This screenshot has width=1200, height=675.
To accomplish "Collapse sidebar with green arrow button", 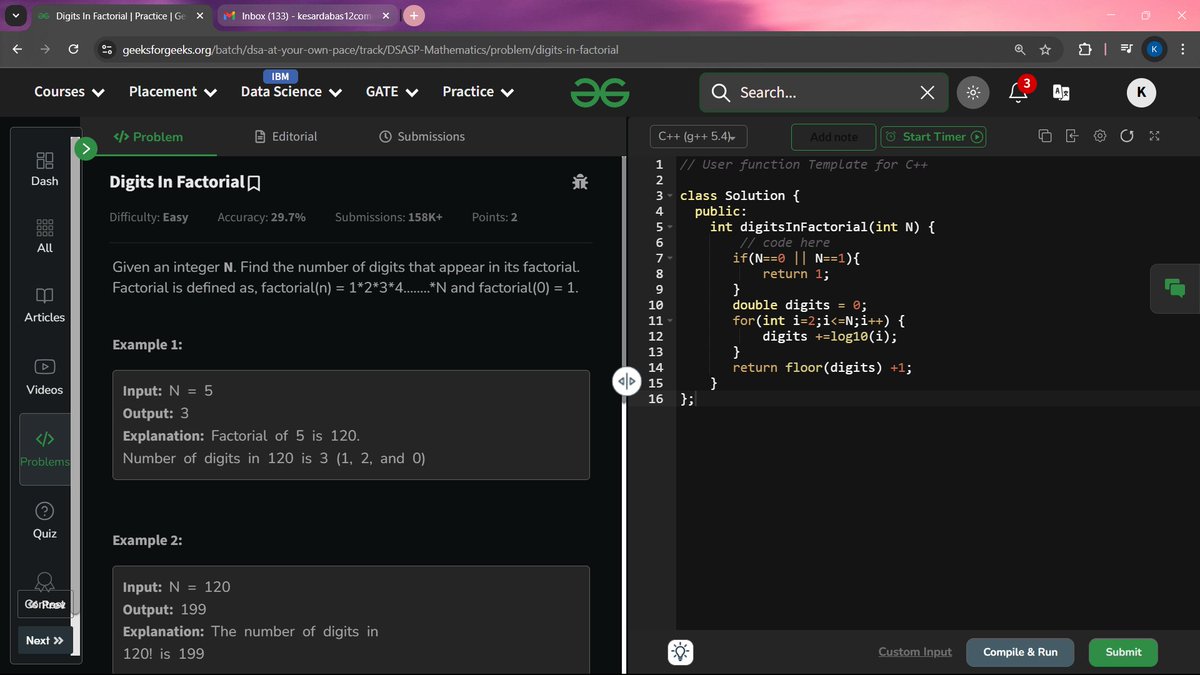I will point(86,149).
